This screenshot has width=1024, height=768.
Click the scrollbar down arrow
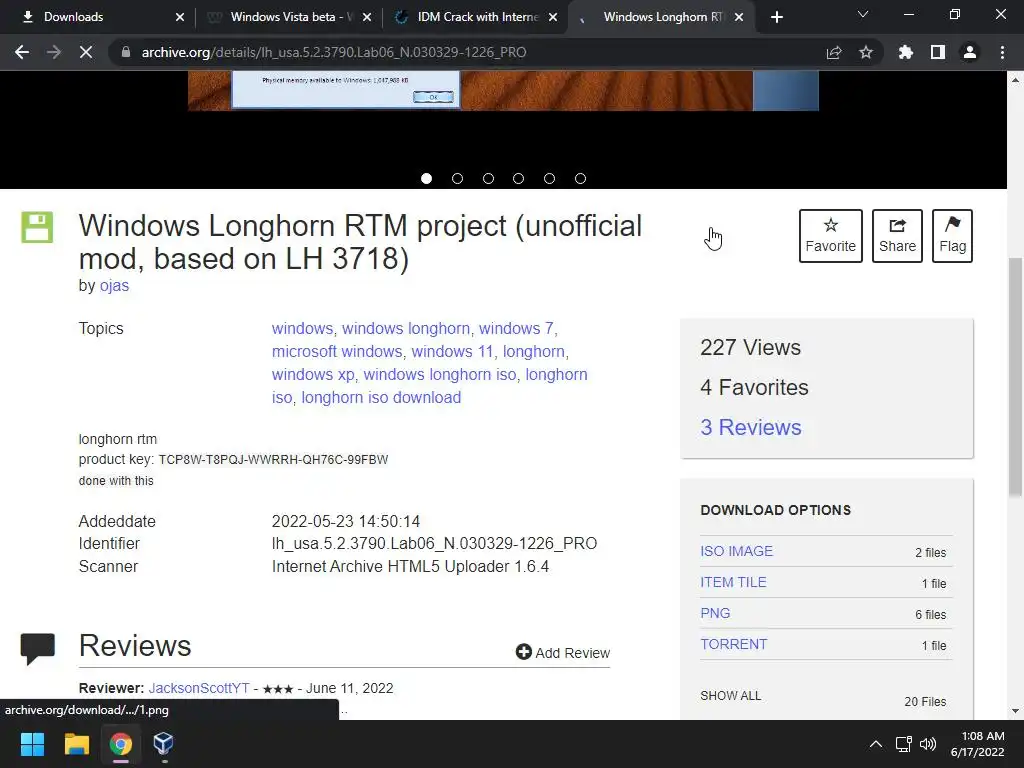point(1015,711)
